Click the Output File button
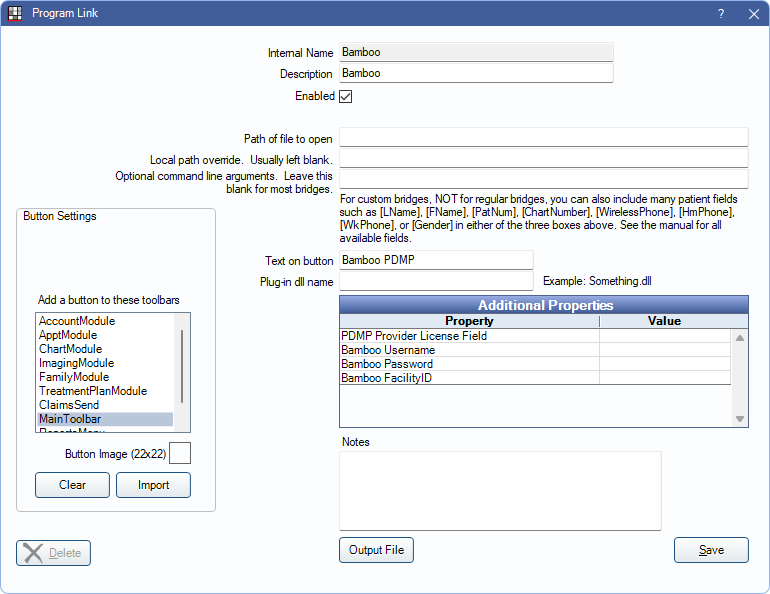Viewport: 770px width, 594px height. [x=376, y=550]
